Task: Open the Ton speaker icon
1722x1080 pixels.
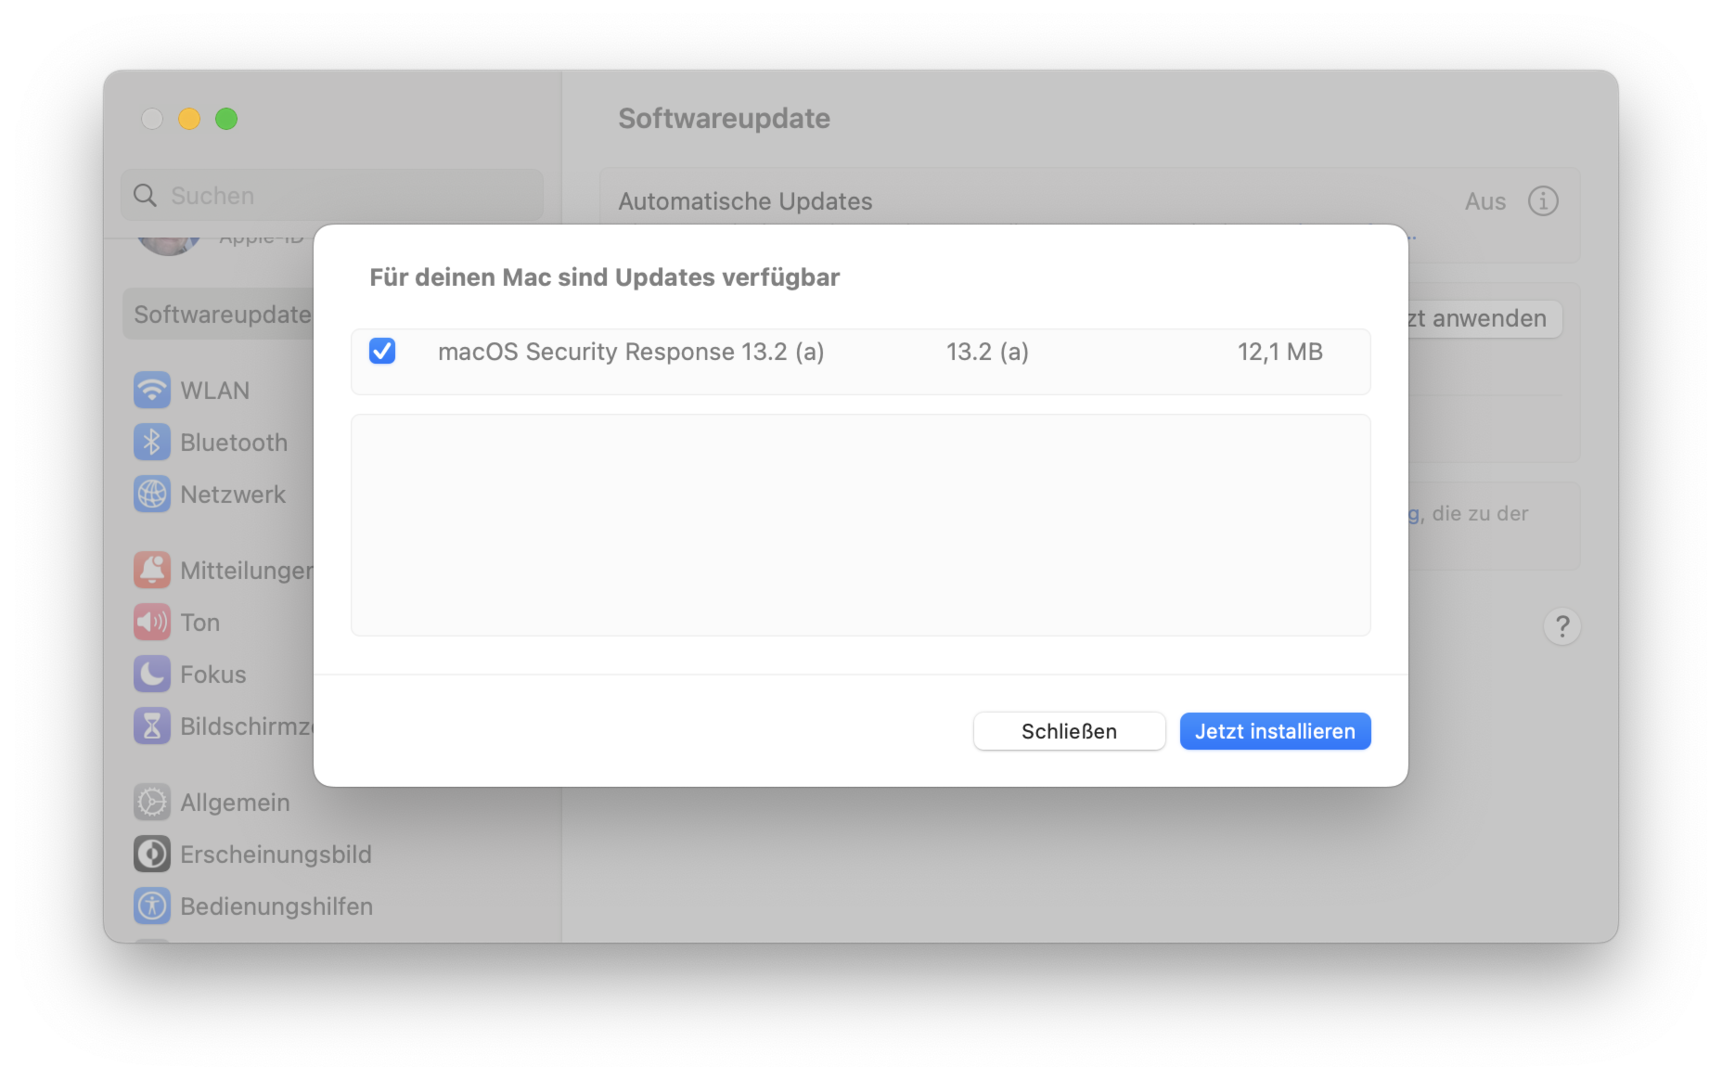Action: click(x=152, y=622)
